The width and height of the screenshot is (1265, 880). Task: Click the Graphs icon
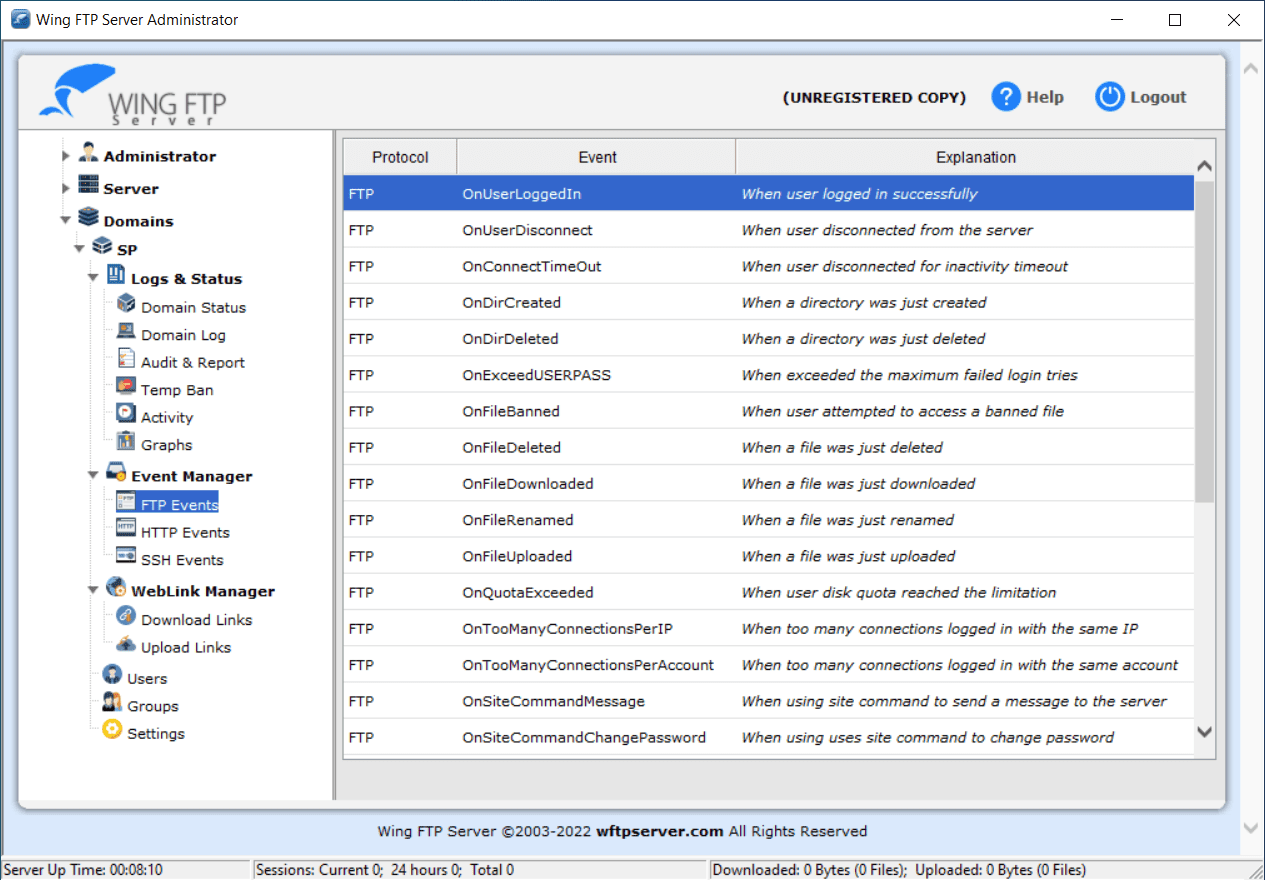[126, 442]
